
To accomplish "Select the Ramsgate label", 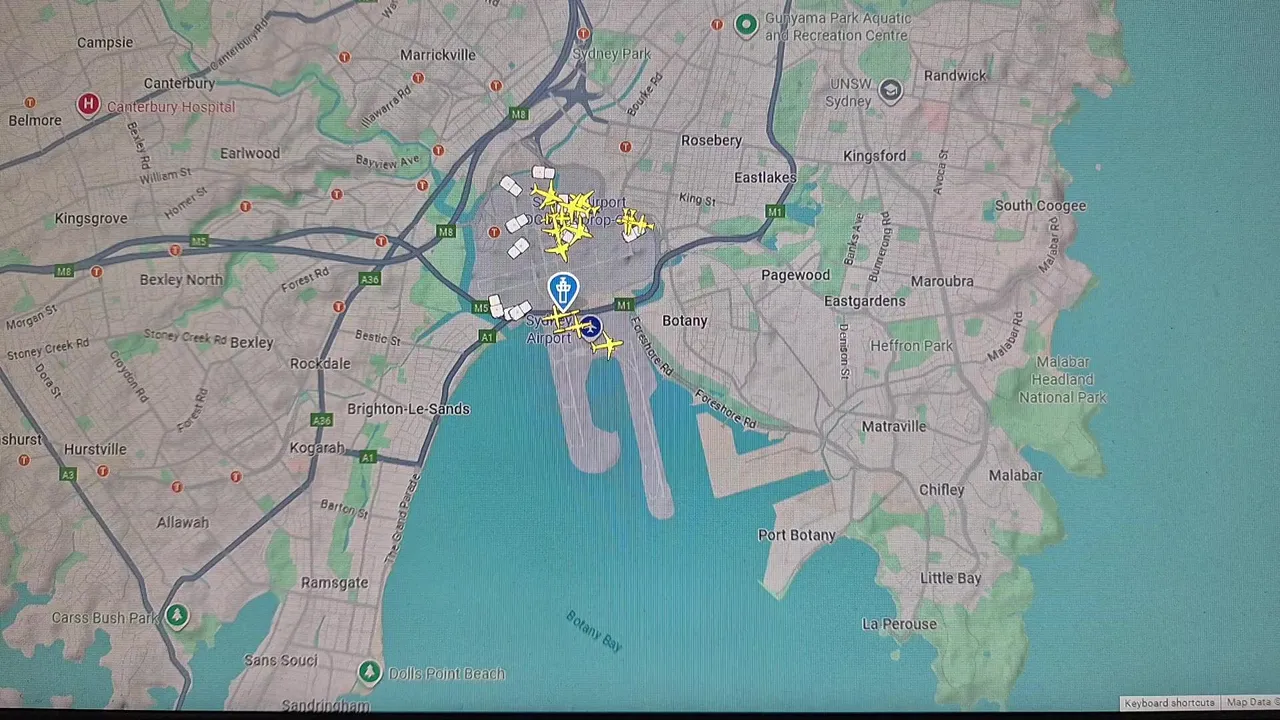I will click(334, 582).
